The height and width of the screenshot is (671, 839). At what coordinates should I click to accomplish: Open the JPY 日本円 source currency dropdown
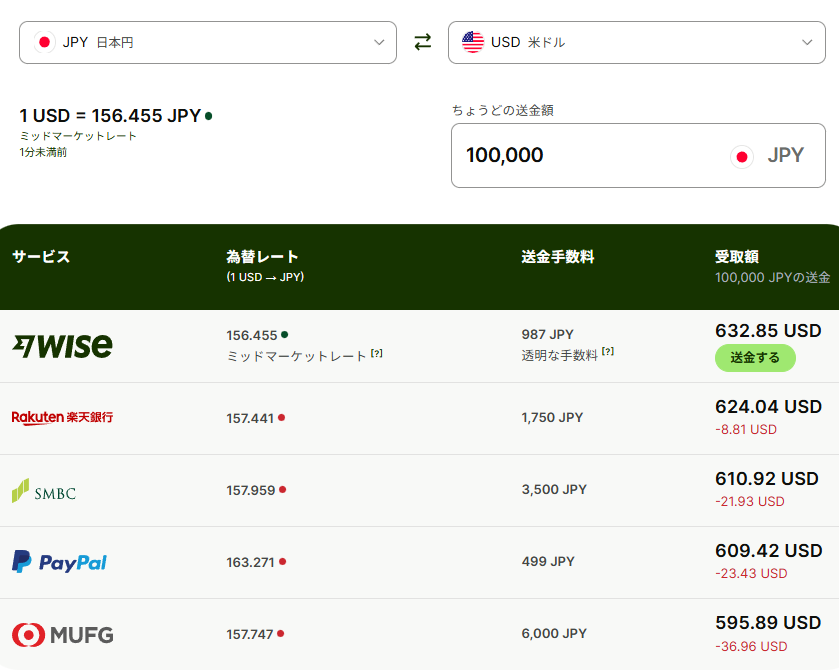pos(208,42)
